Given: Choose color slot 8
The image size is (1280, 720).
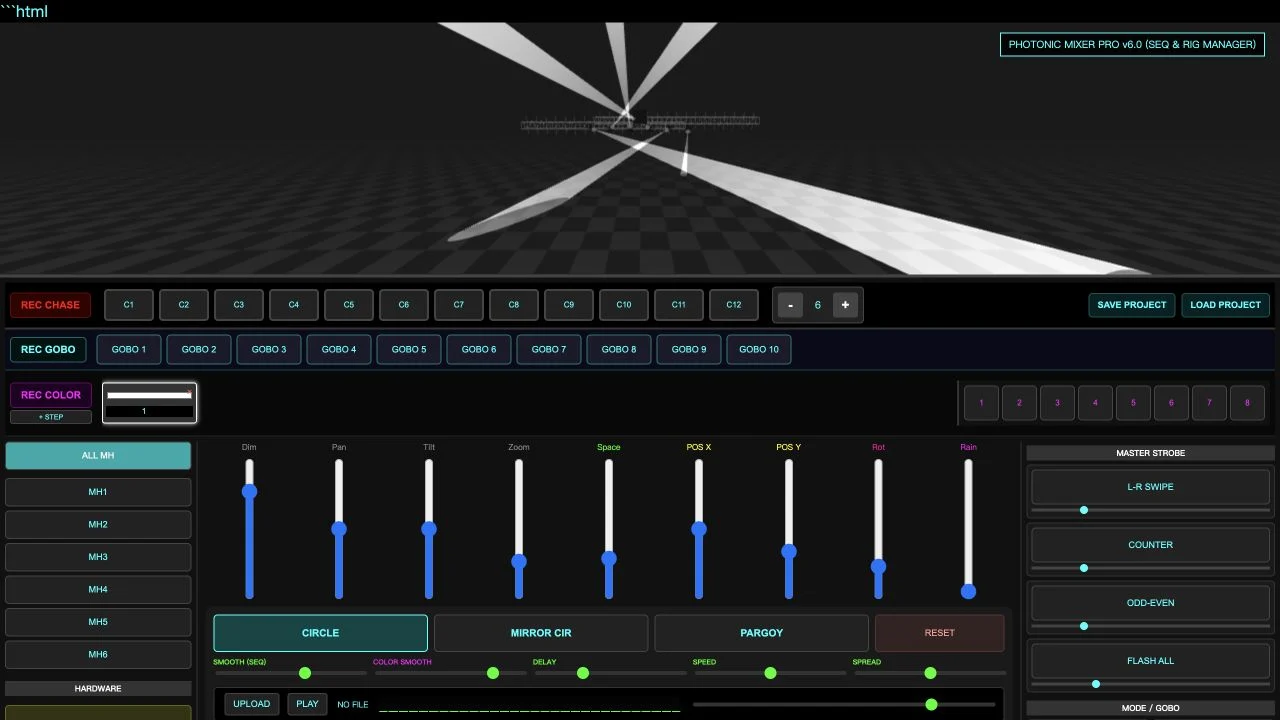Looking at the screenshot, I should (1247, 403).
